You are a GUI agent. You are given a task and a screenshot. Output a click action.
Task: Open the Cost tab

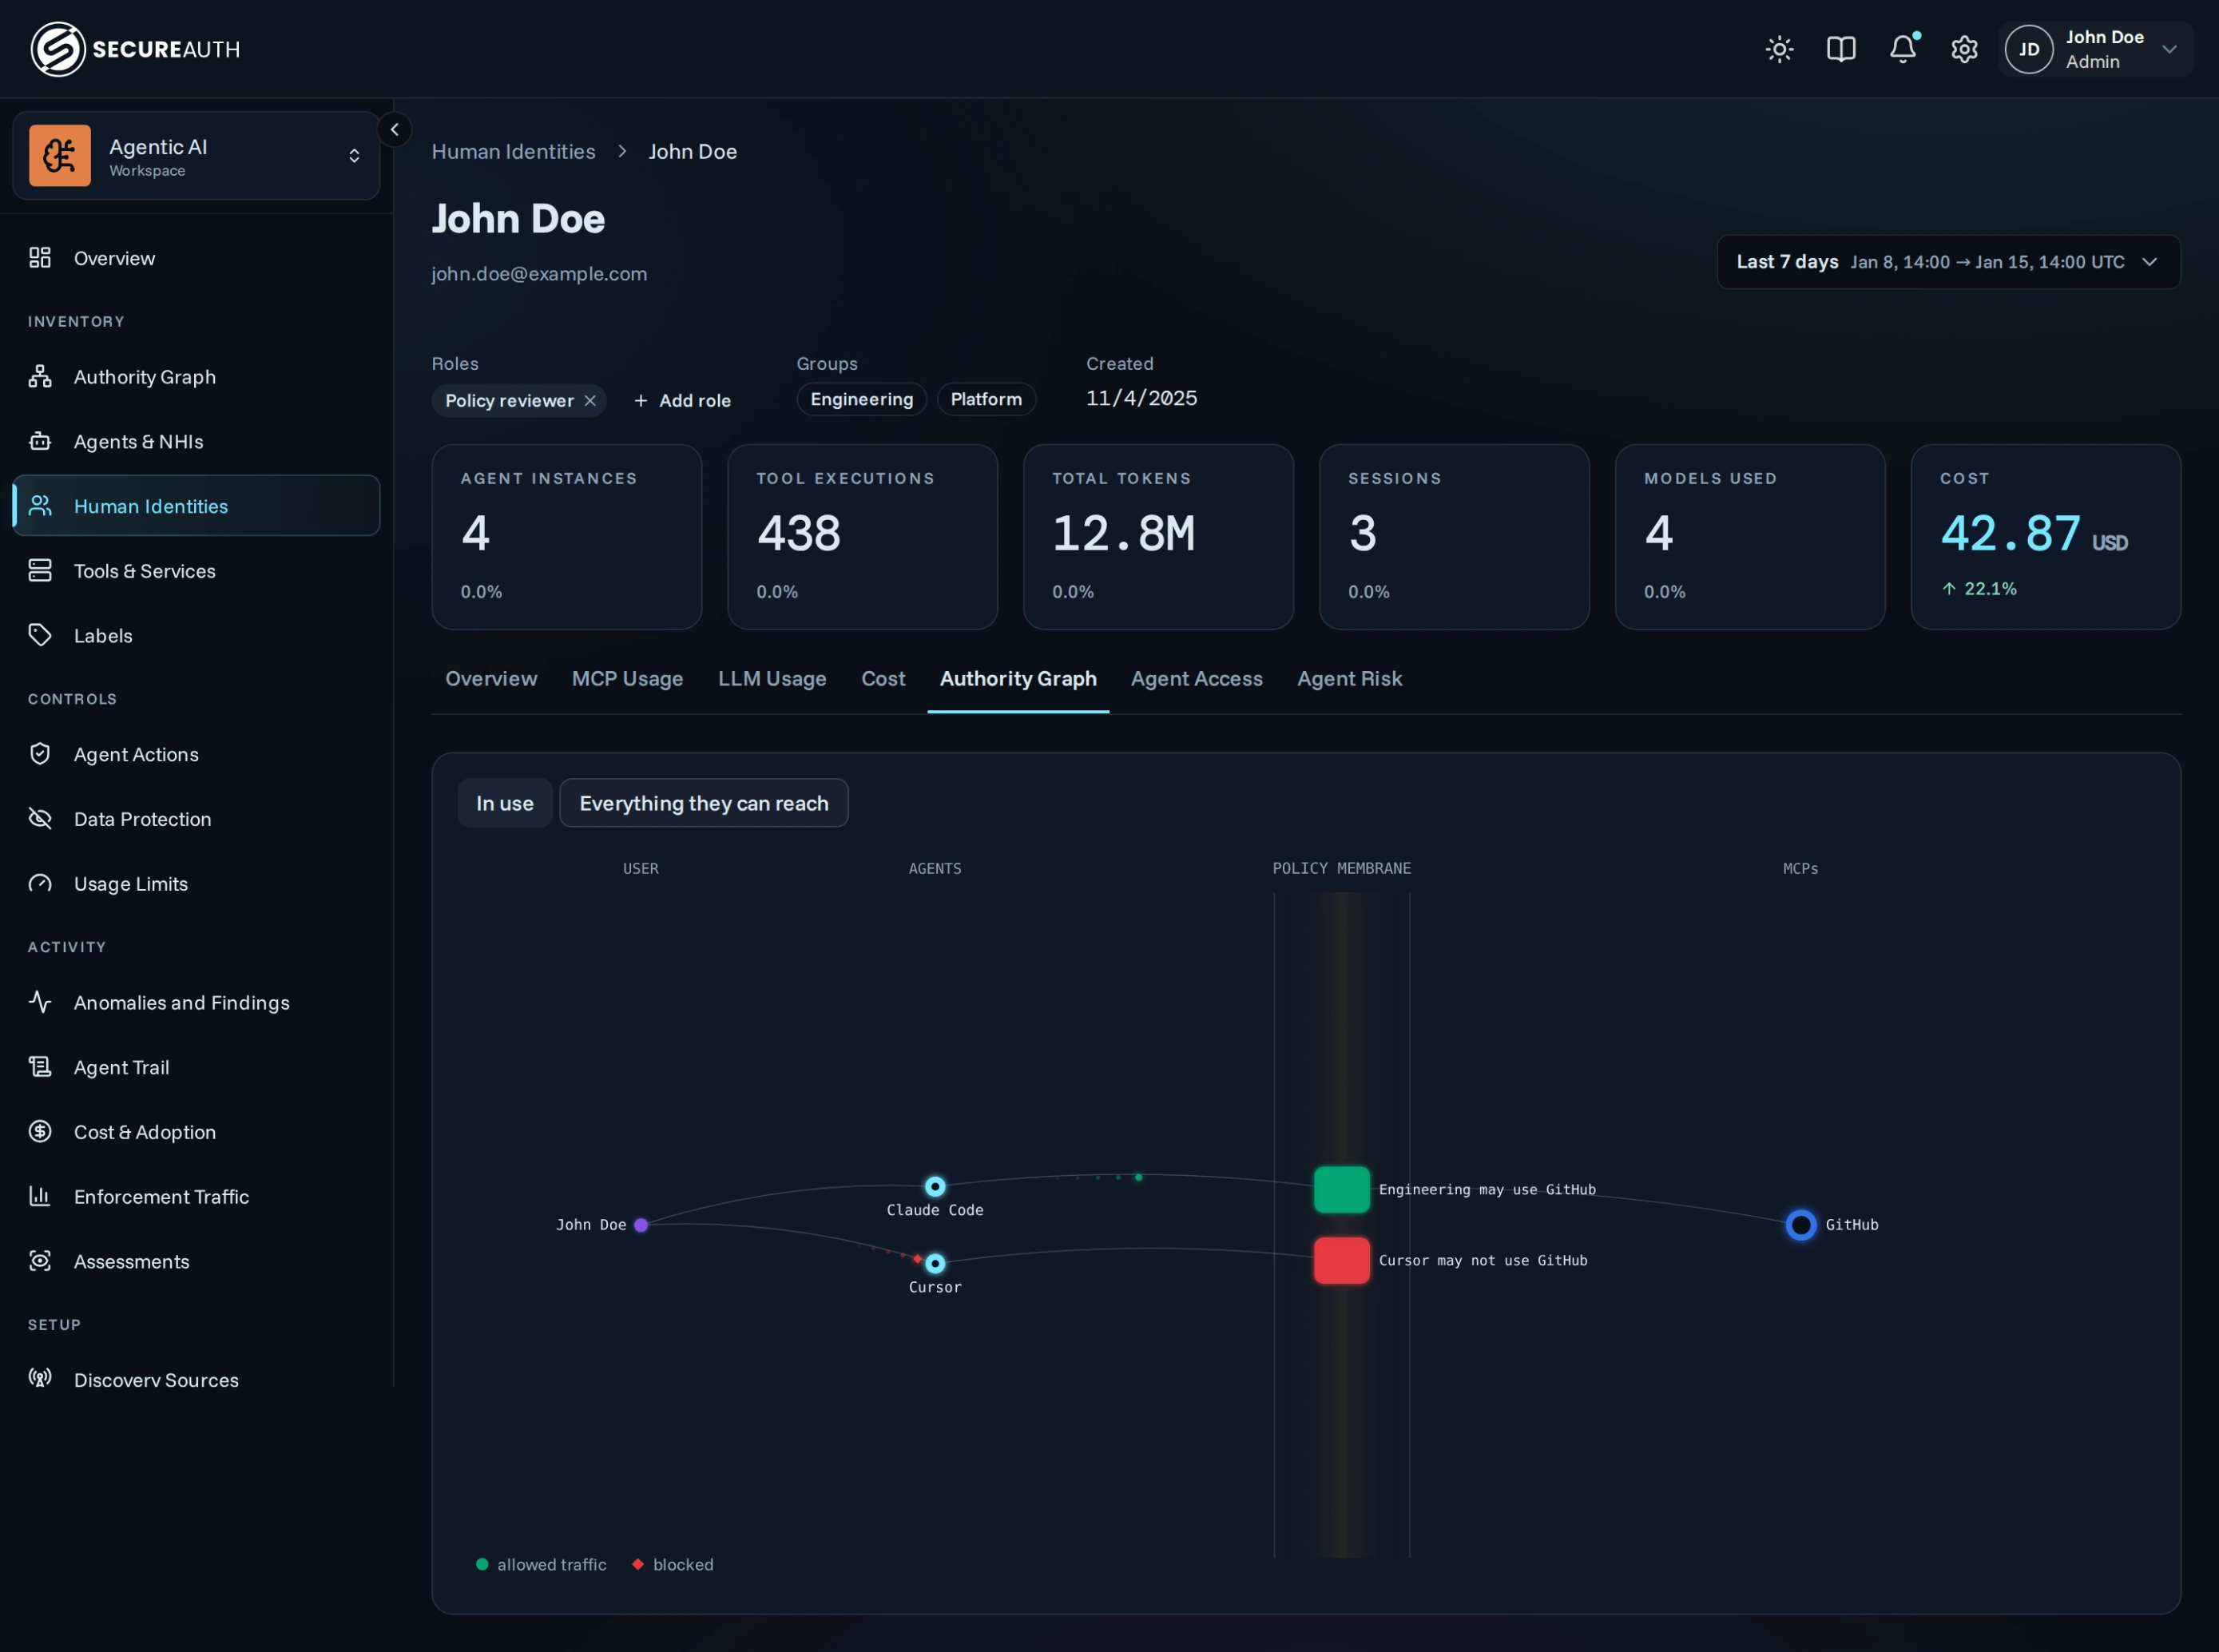point(883,679)
